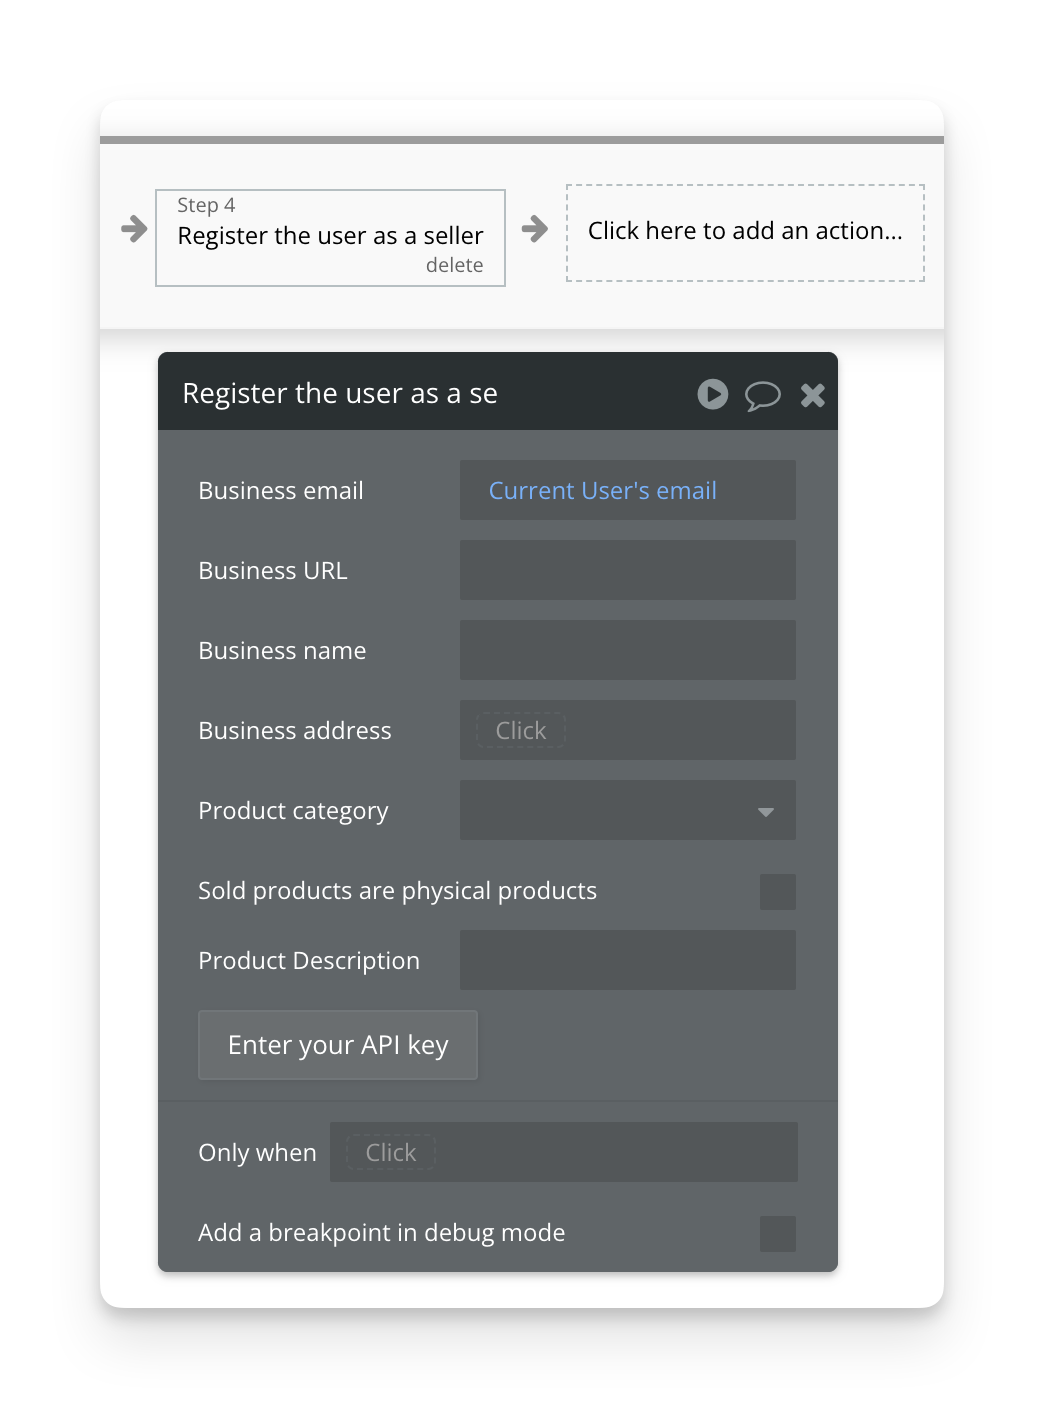Toggle Sold products are physical products checkbox
This screenshot has width=1044, height=1408.
[778, 892]
